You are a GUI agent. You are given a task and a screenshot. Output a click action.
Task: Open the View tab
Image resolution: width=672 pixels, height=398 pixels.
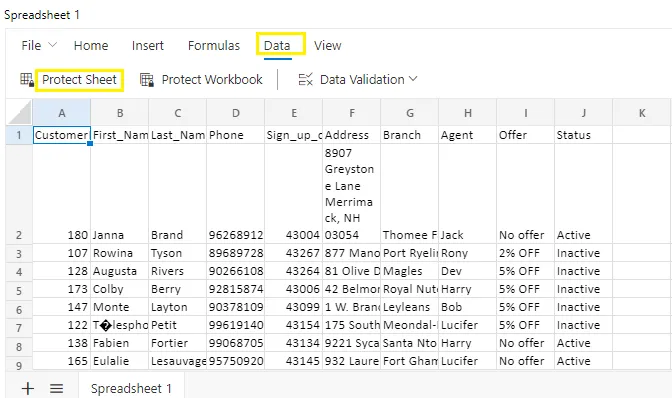coord(327,45)
